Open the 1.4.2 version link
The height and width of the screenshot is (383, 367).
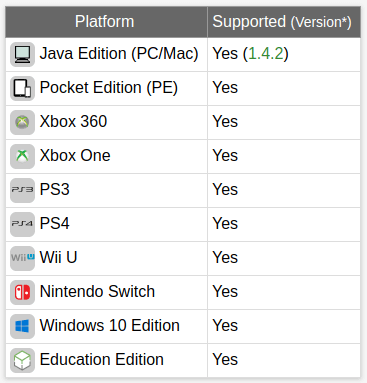click(x=266, y=54)
